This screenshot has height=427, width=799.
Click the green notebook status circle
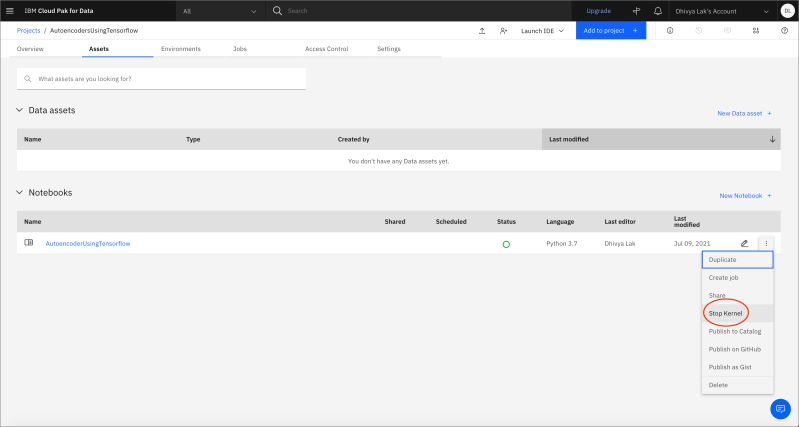pyautogui.click(x=506, y=244)
